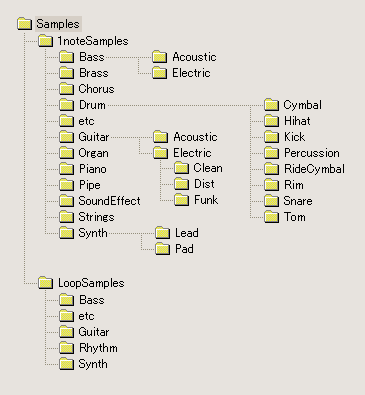Select the Cymbal folder icon
This screenshot has width=365, height=395.
271,105
